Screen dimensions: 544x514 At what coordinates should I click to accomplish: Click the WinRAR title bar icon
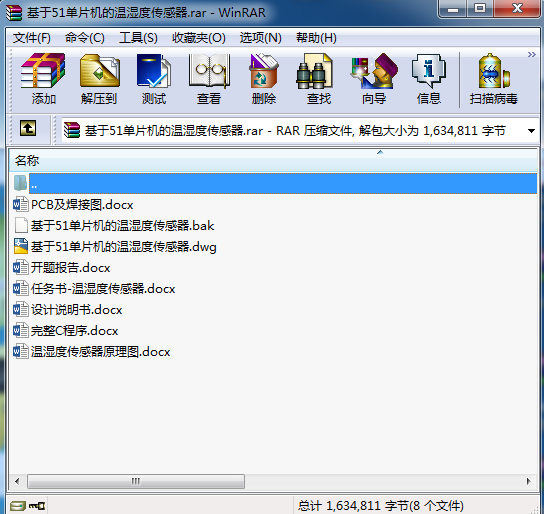point(14,12)
